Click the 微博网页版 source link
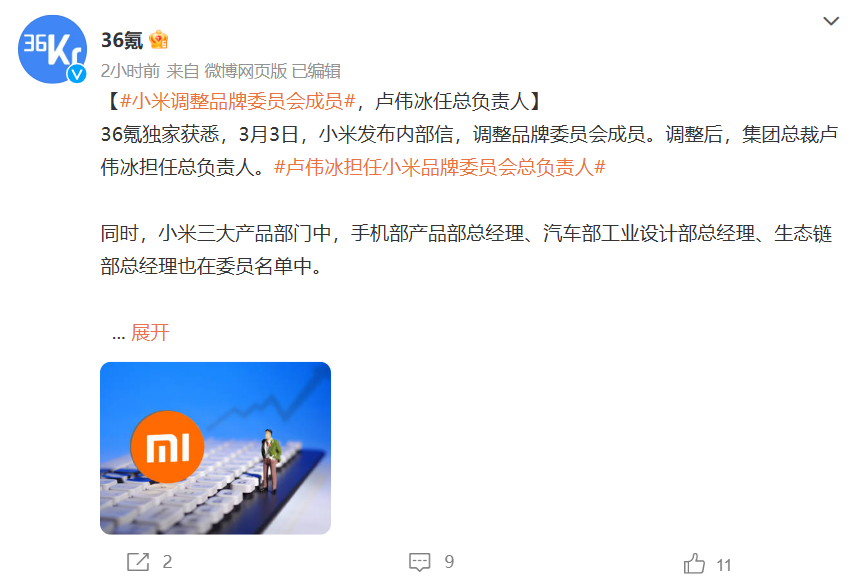The image size is (856, 586). (x=245, y=71)
